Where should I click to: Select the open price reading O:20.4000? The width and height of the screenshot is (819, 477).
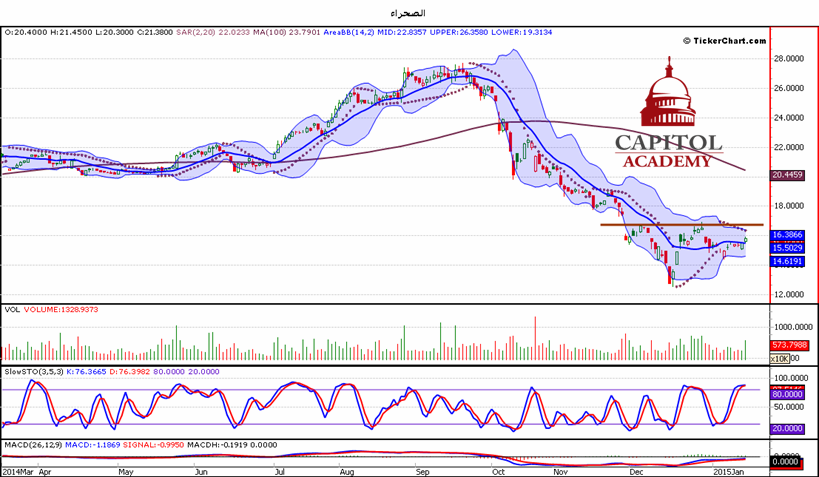(26, 32)
